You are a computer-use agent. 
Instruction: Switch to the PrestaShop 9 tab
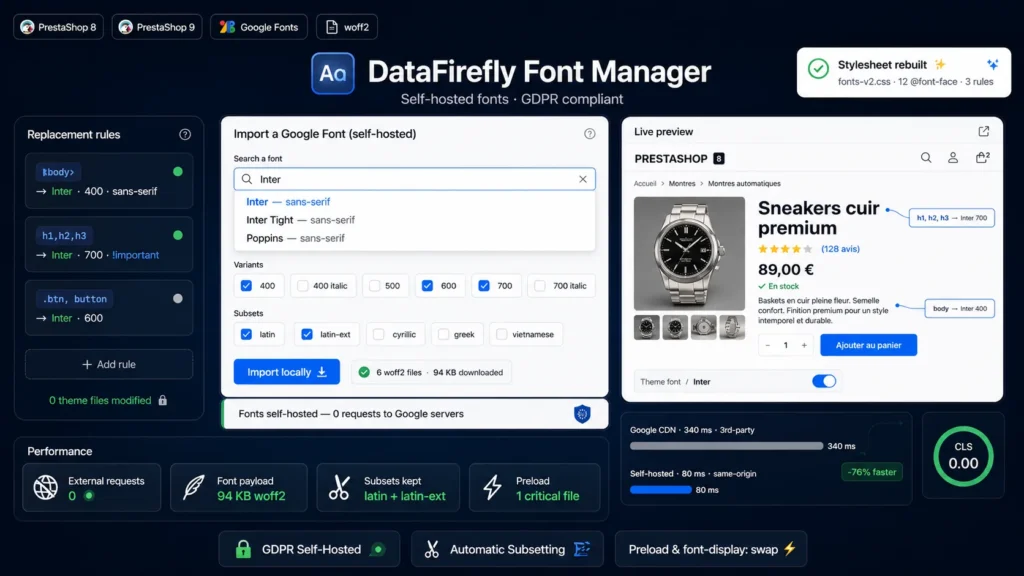pos(157,27)
